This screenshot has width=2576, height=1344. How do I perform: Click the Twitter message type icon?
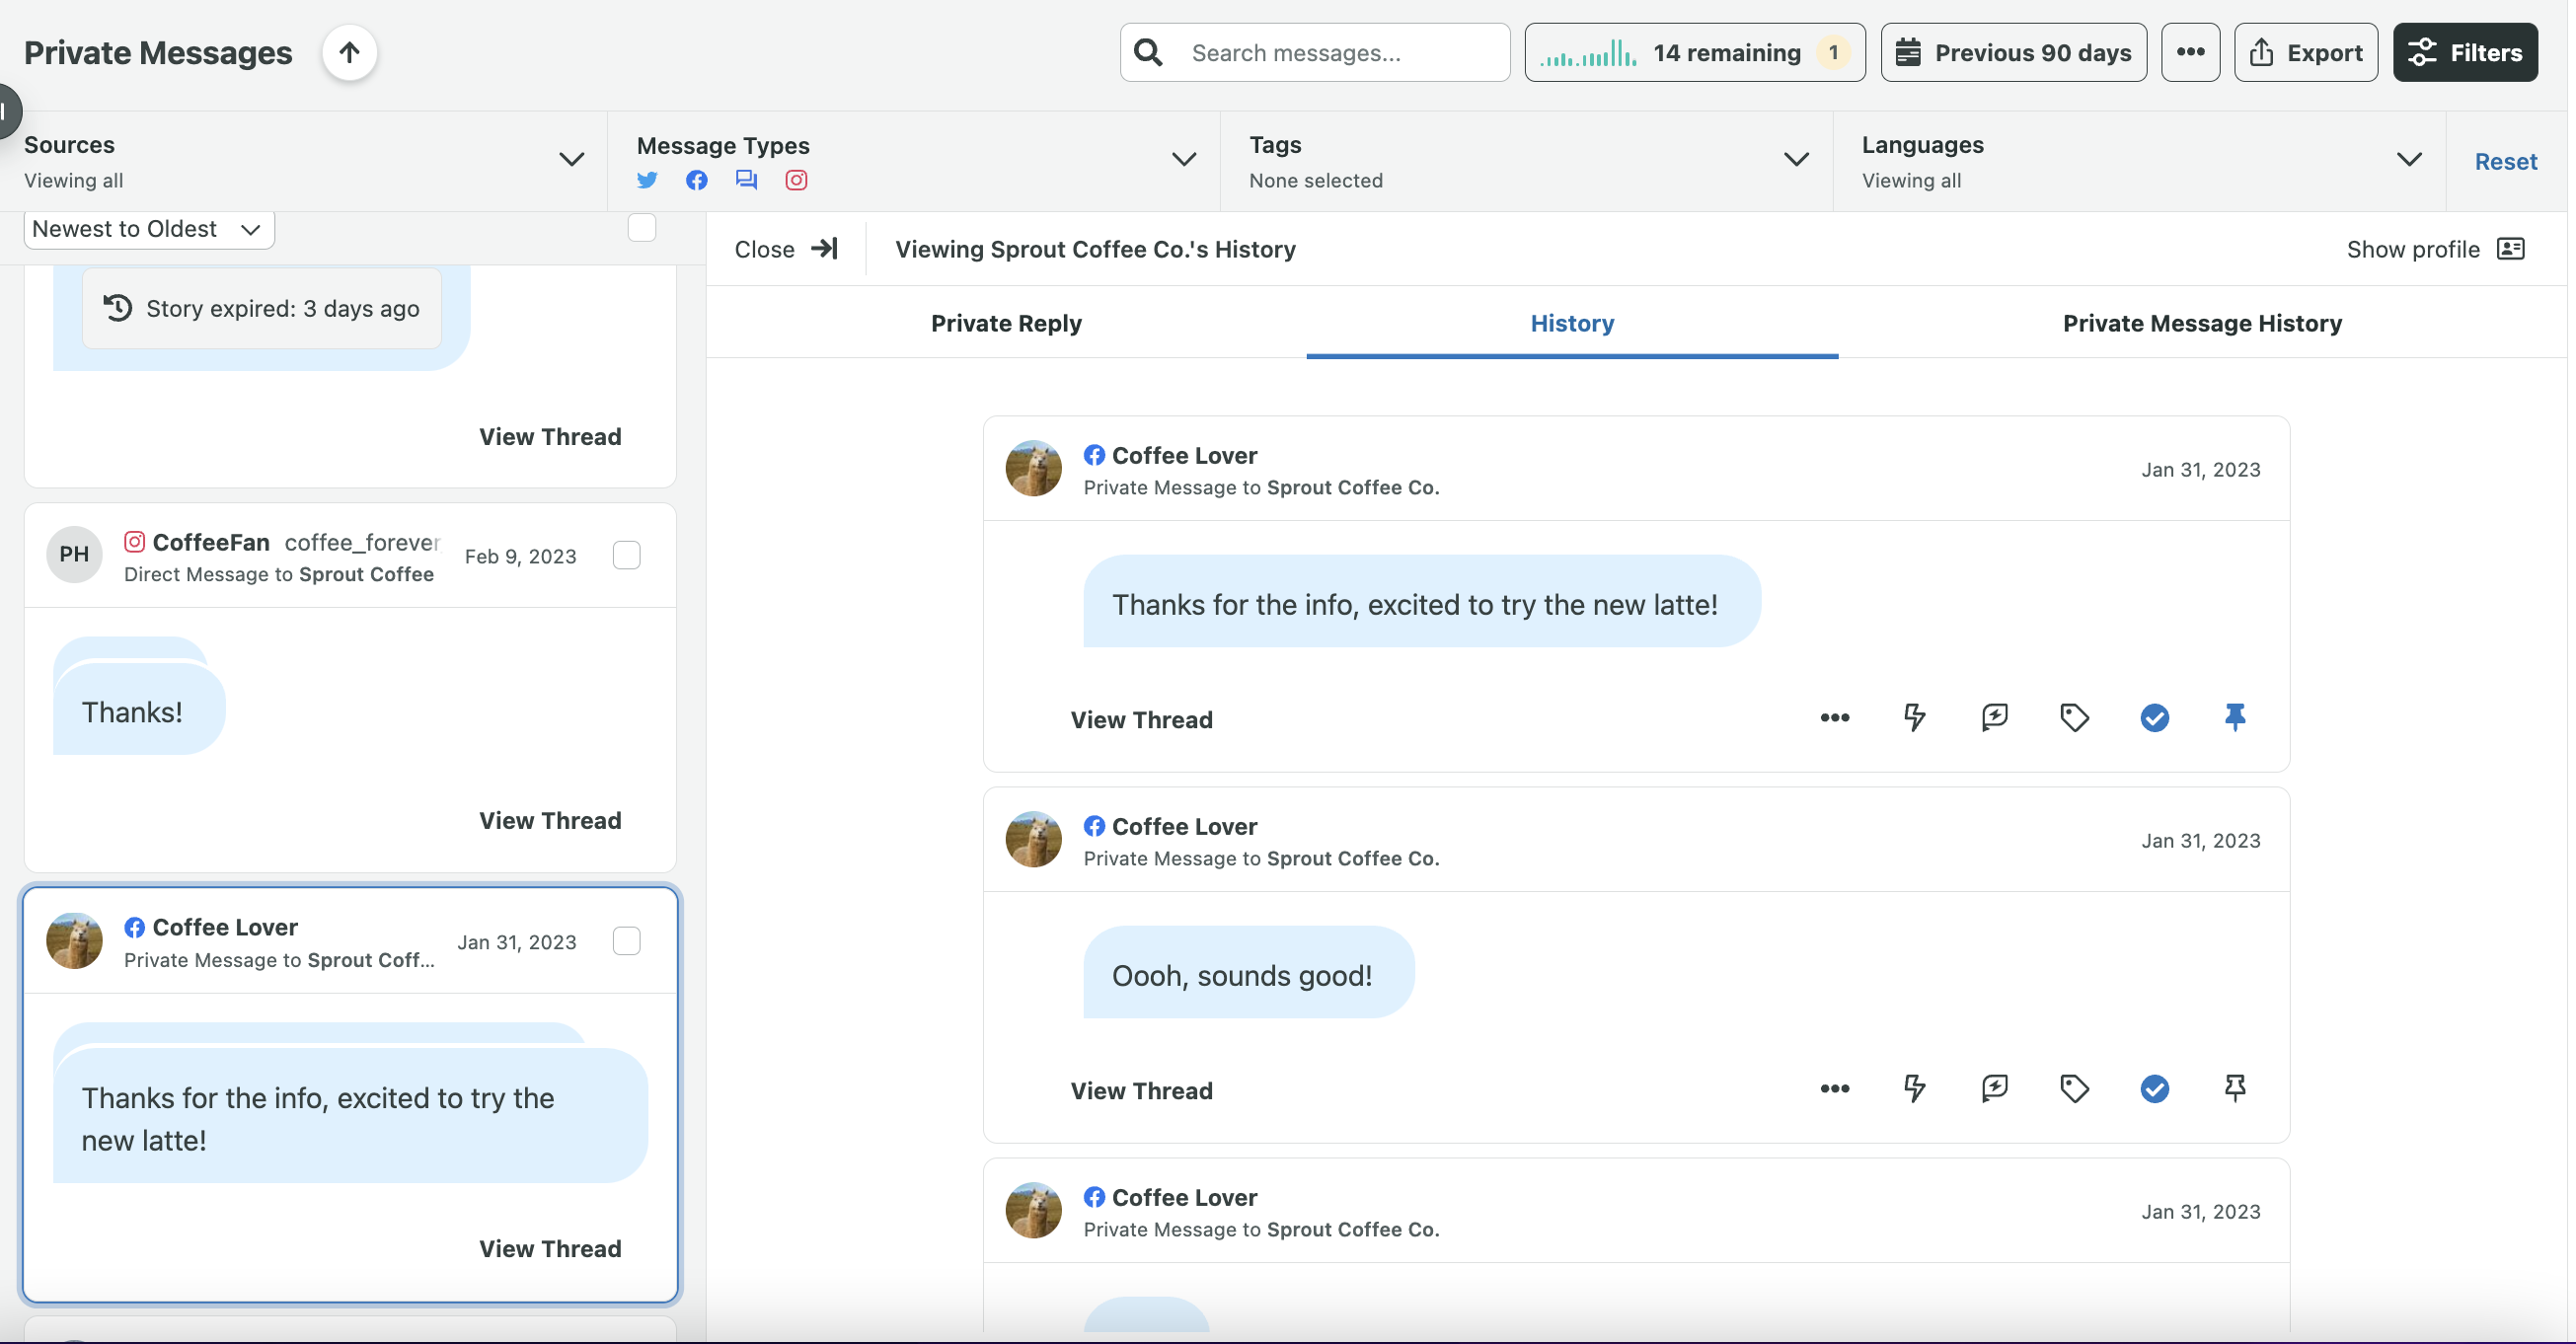pyautogui.click(x=647, y=180)
